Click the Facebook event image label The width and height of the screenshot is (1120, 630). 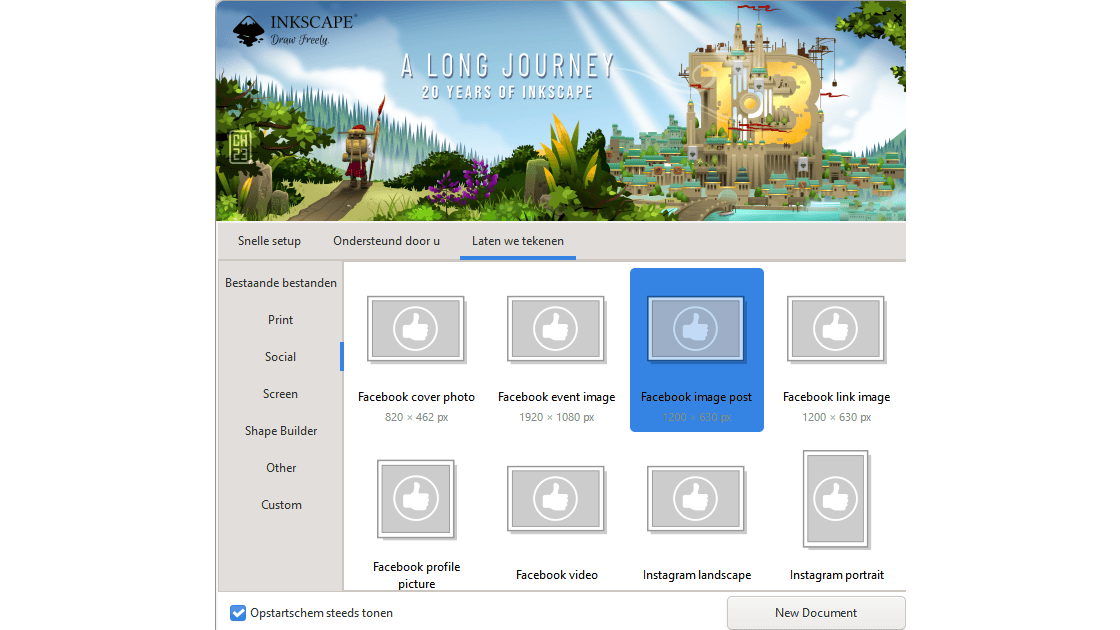[x=556, y=397]
